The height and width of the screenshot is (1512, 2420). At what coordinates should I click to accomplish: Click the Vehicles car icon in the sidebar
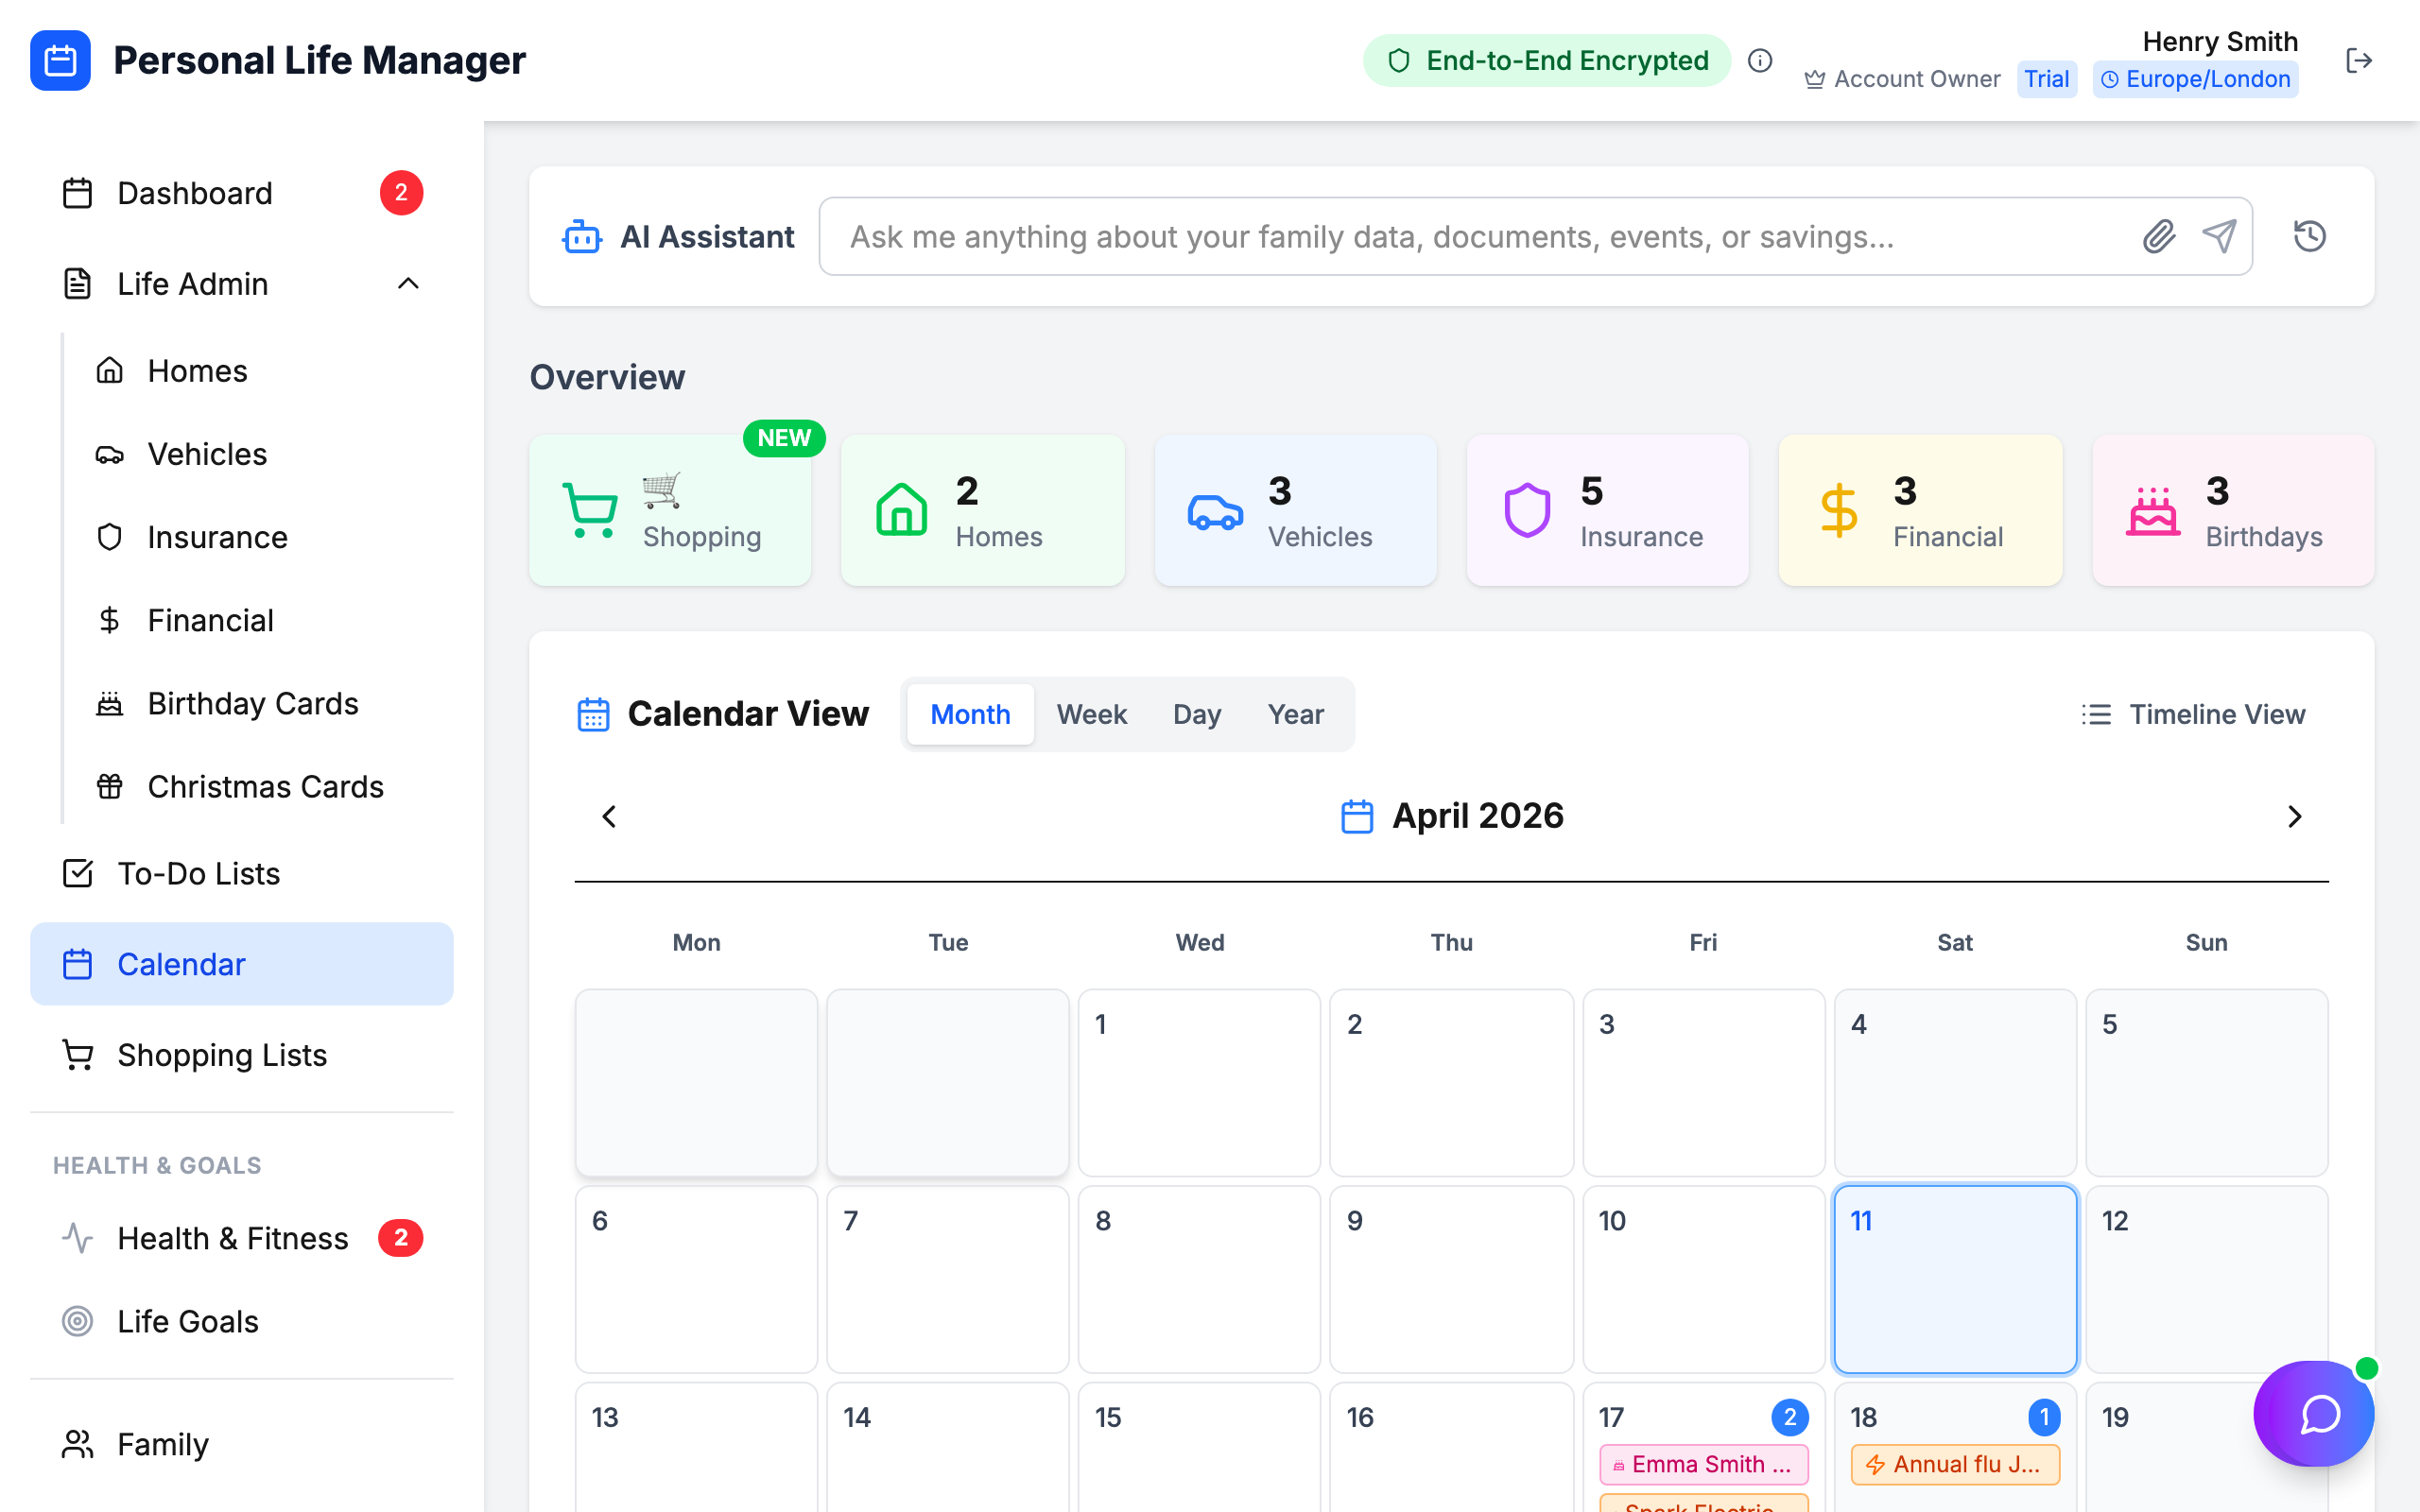110,453
